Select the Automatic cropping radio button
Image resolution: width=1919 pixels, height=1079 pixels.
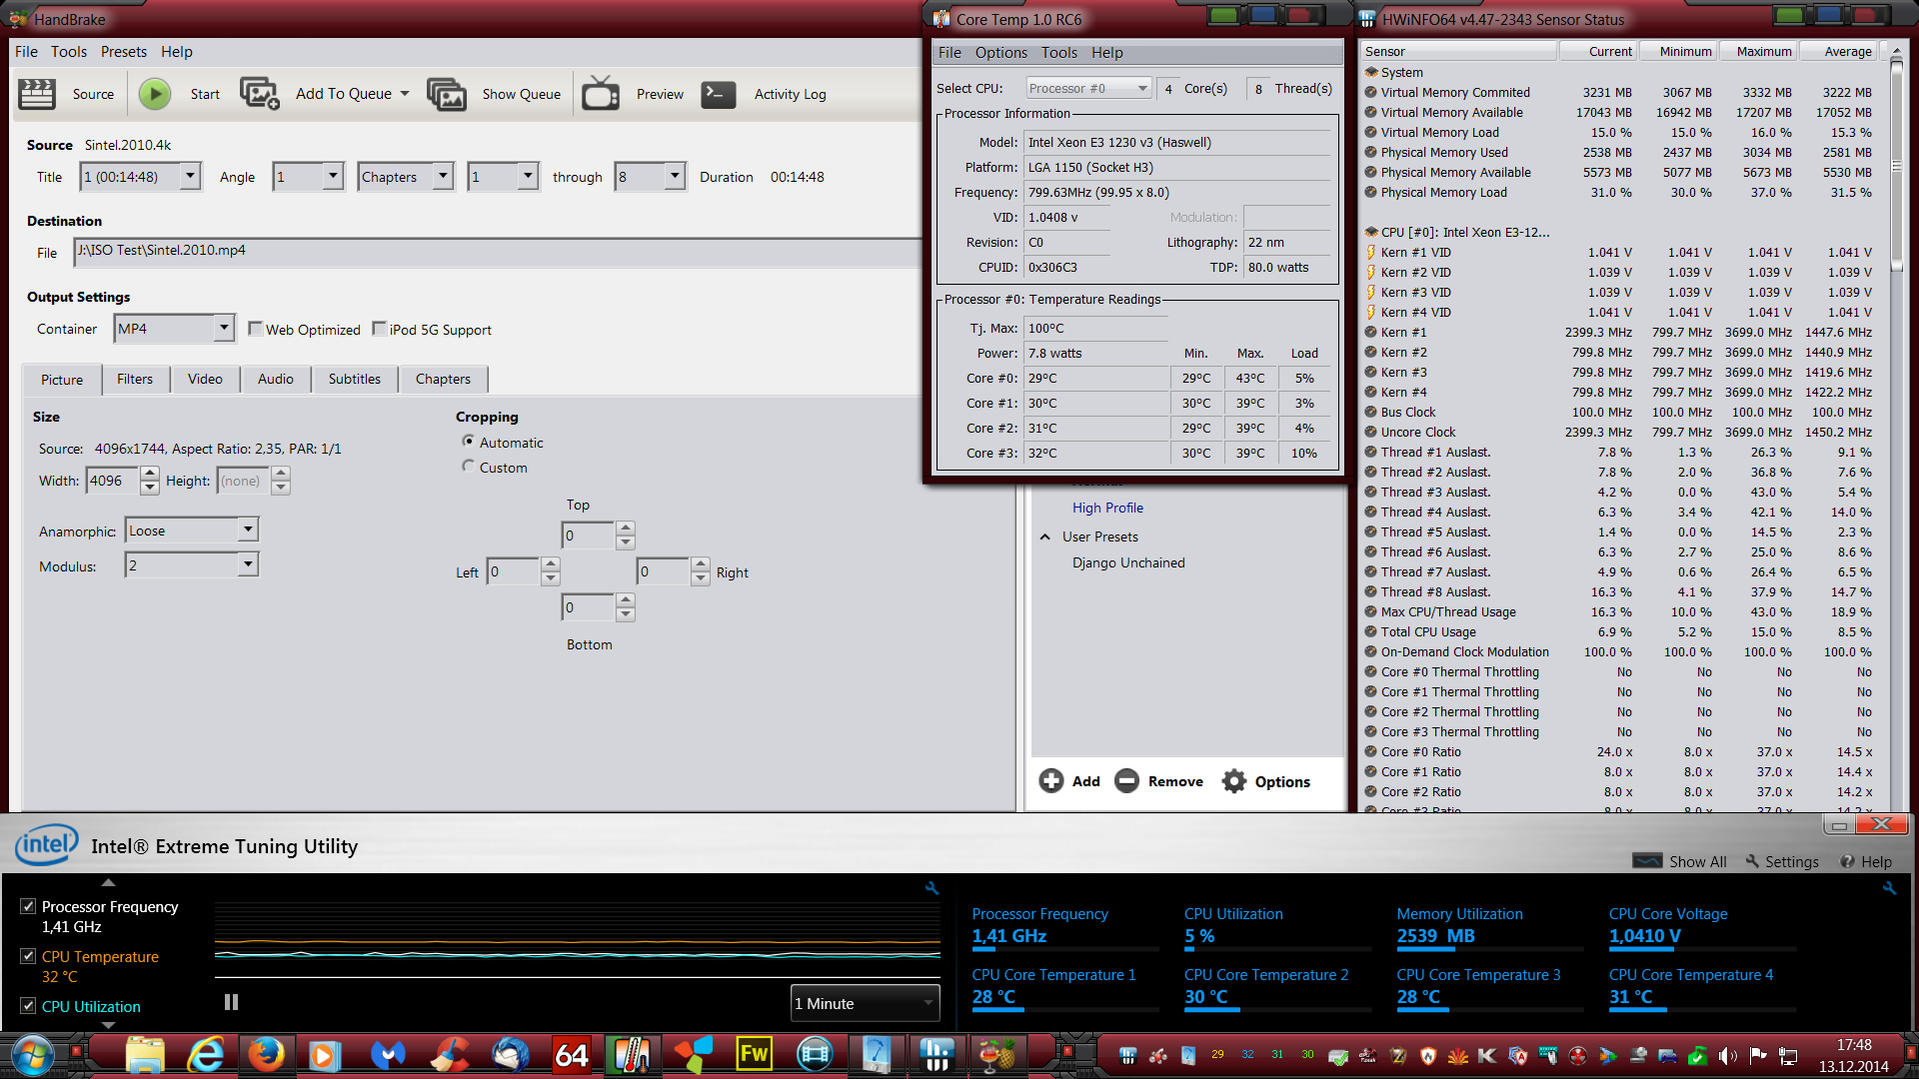coord(468,441)
